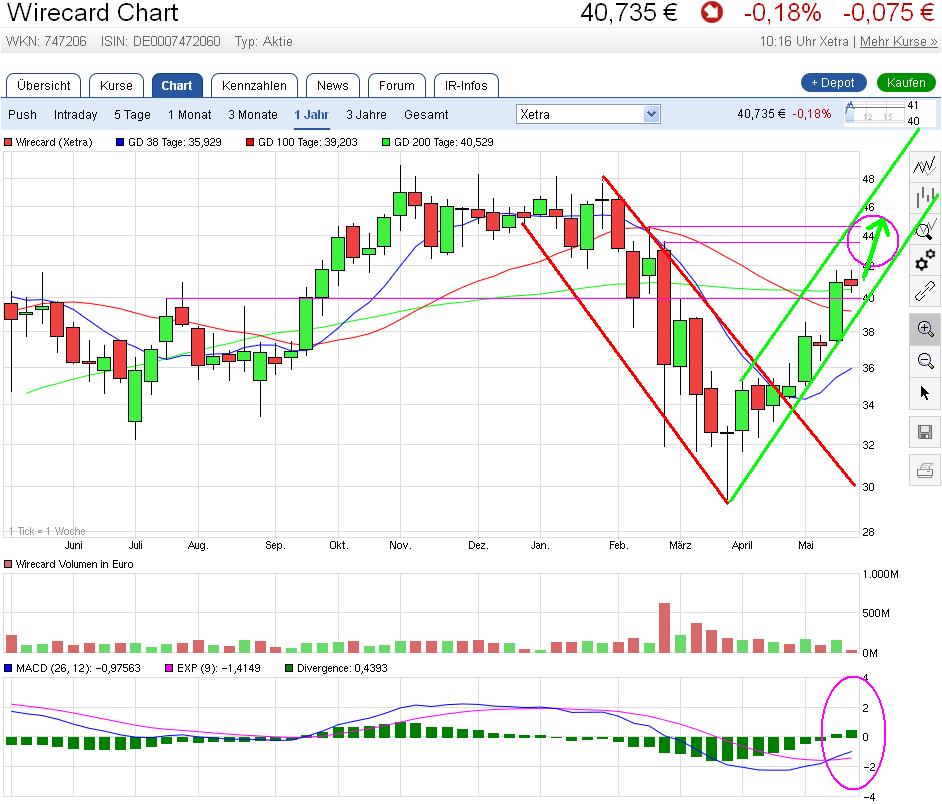Click the Wirecard Volumen legend swatch
The image size is (942, 804).
coord(8,564)
